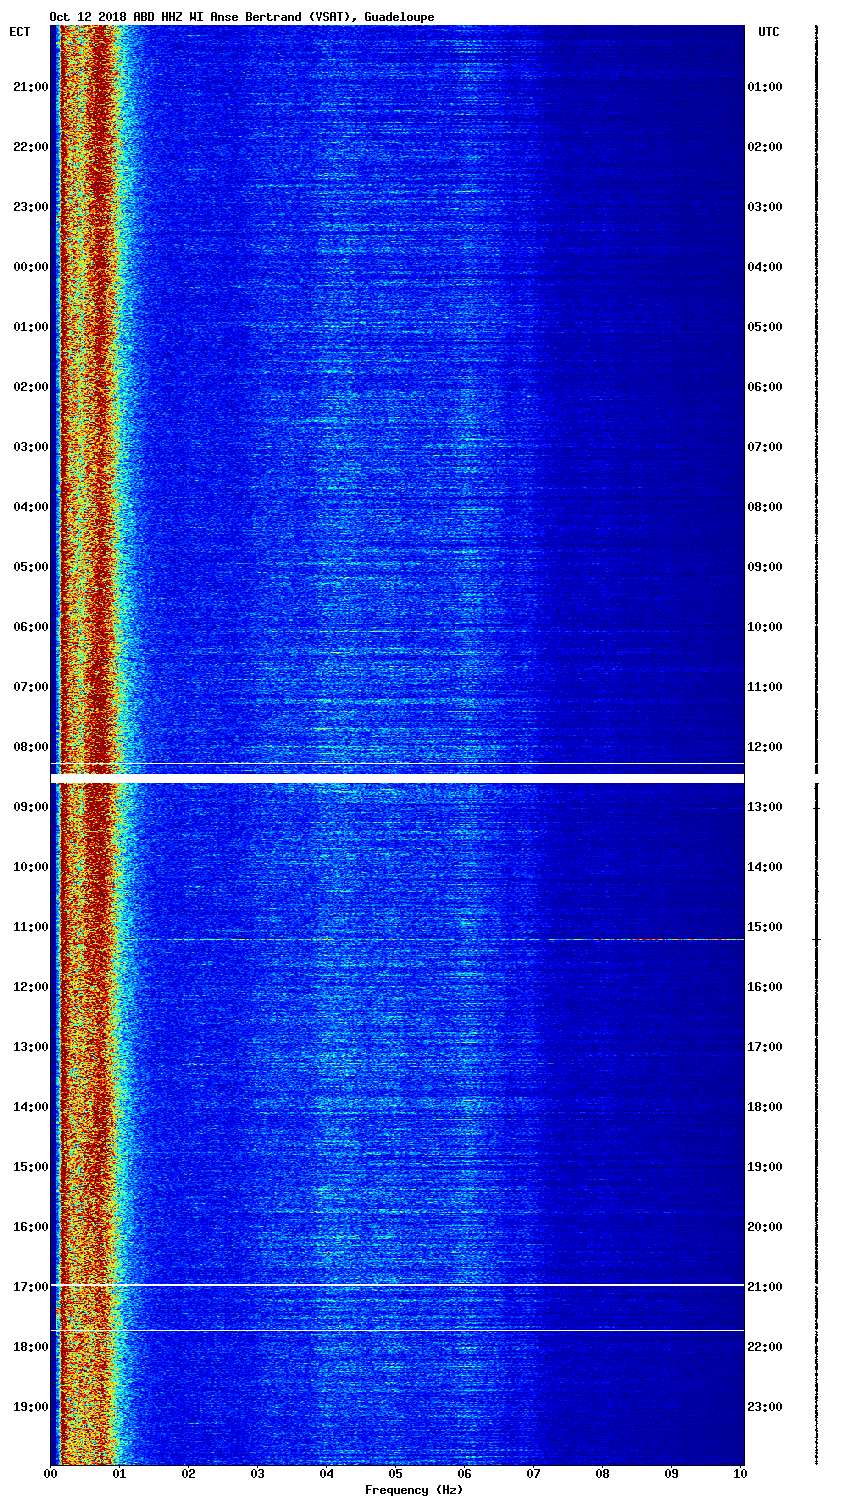This screenshot has width=852, height=1500.
Task: Pick the 22:00 tick label on the UTC axis
Action: pos(765,1347)
